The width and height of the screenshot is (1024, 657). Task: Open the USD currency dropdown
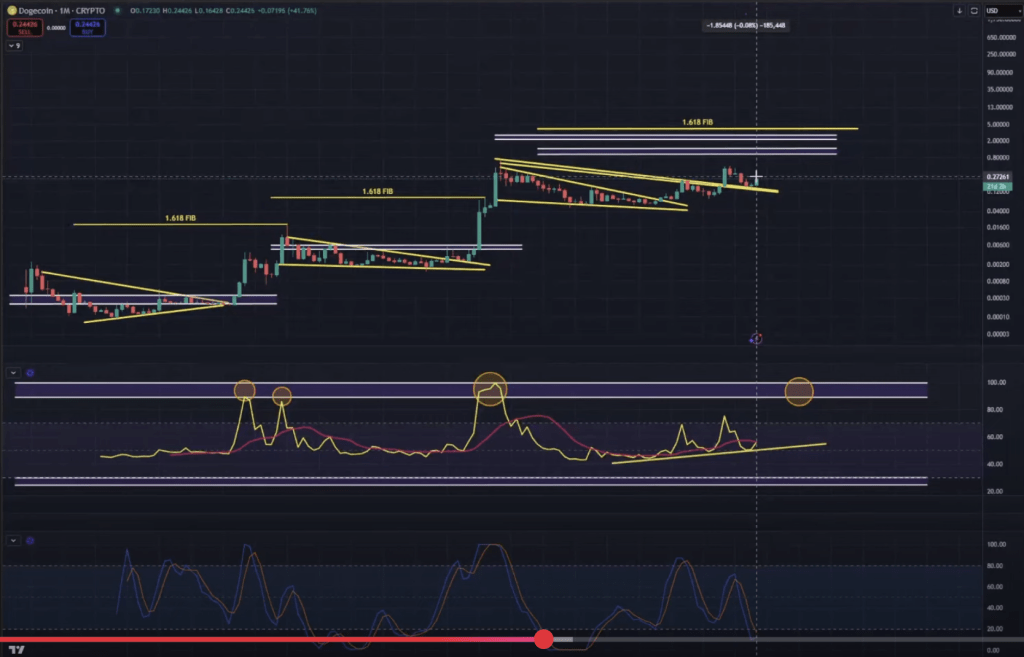pos(1003,9)
